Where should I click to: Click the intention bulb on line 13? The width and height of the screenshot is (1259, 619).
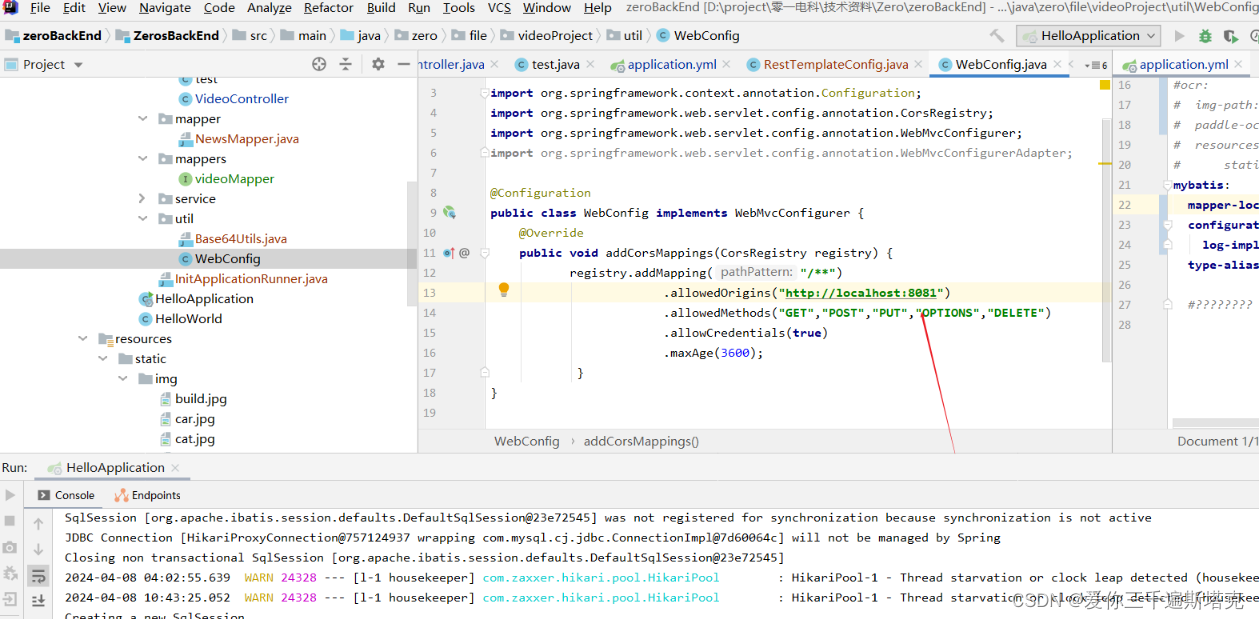(x=504, y=289)
